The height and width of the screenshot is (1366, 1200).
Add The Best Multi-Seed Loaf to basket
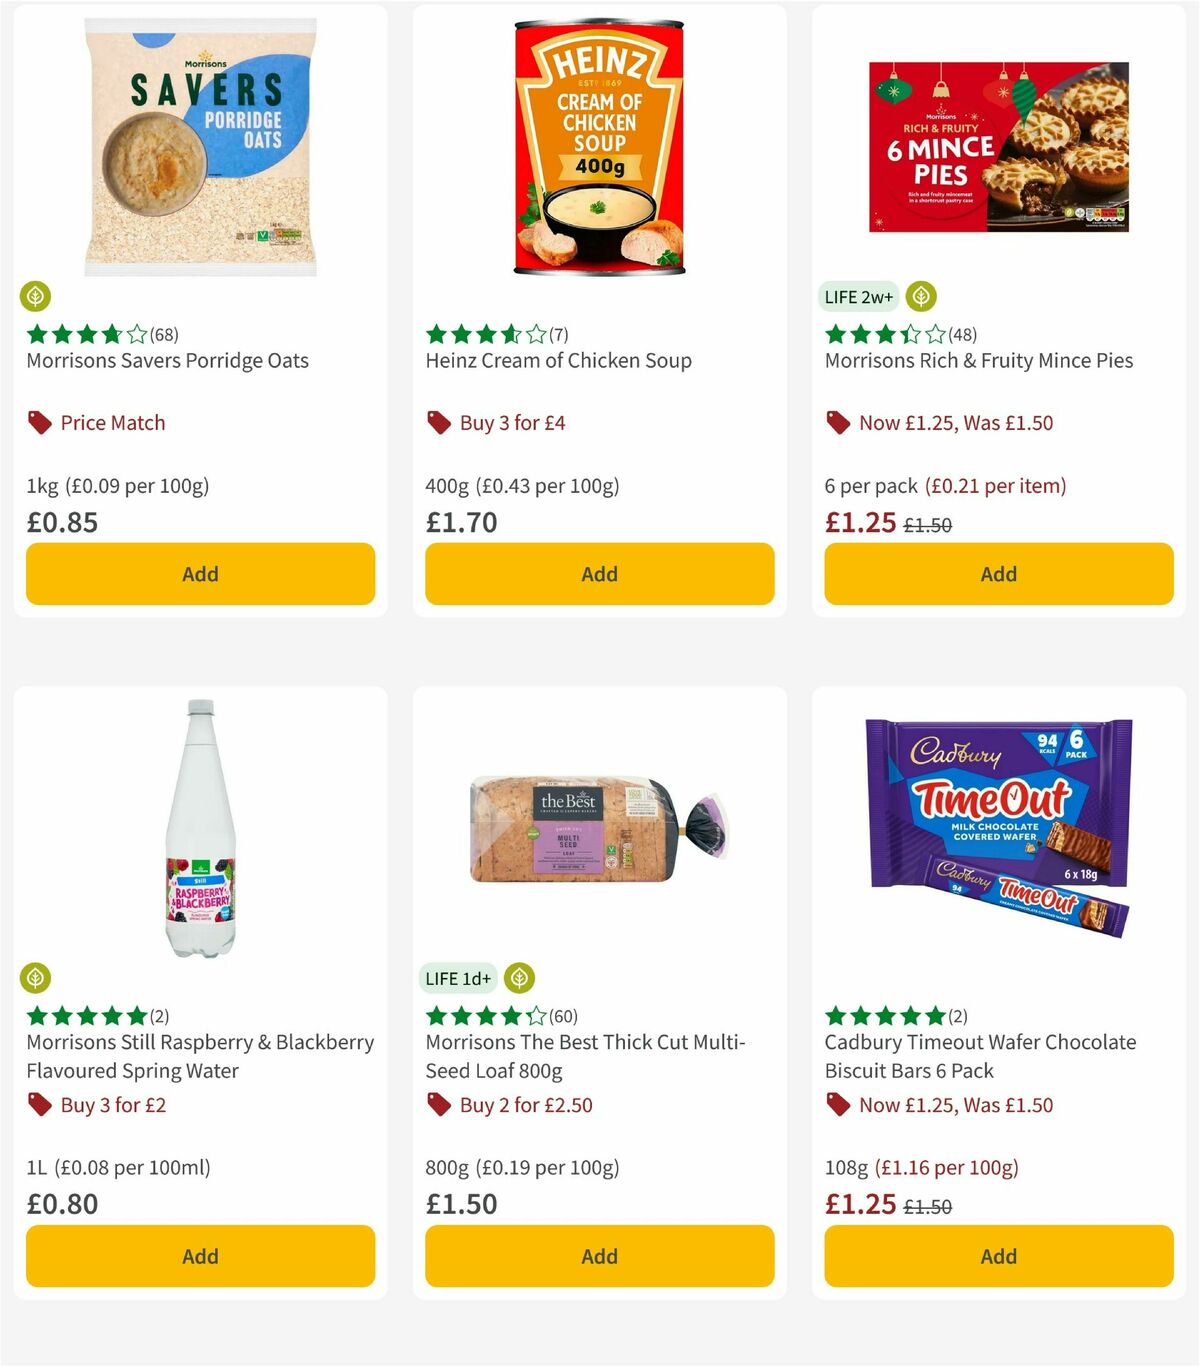tap(598, 1256)
